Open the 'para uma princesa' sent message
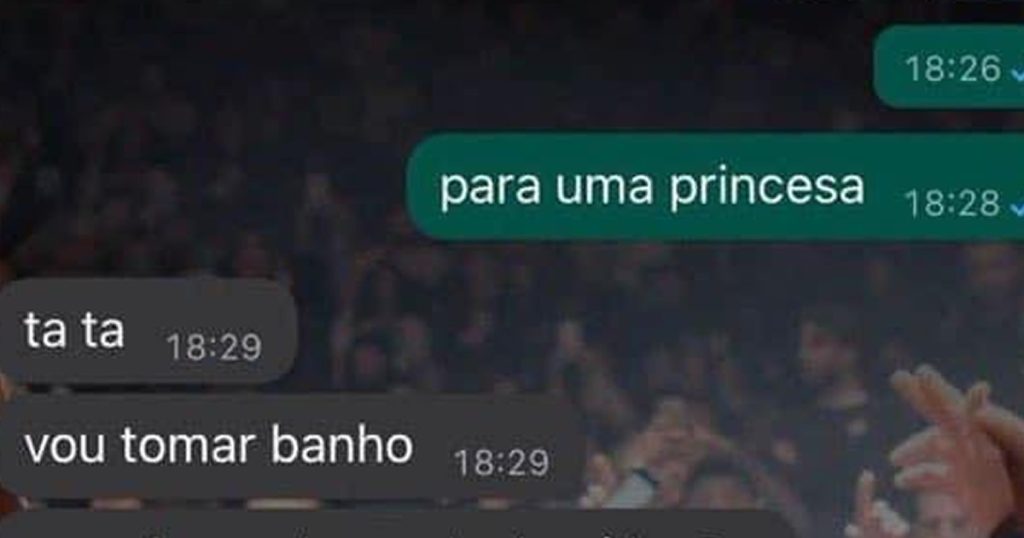The image size is (1024, 538). 715,187
